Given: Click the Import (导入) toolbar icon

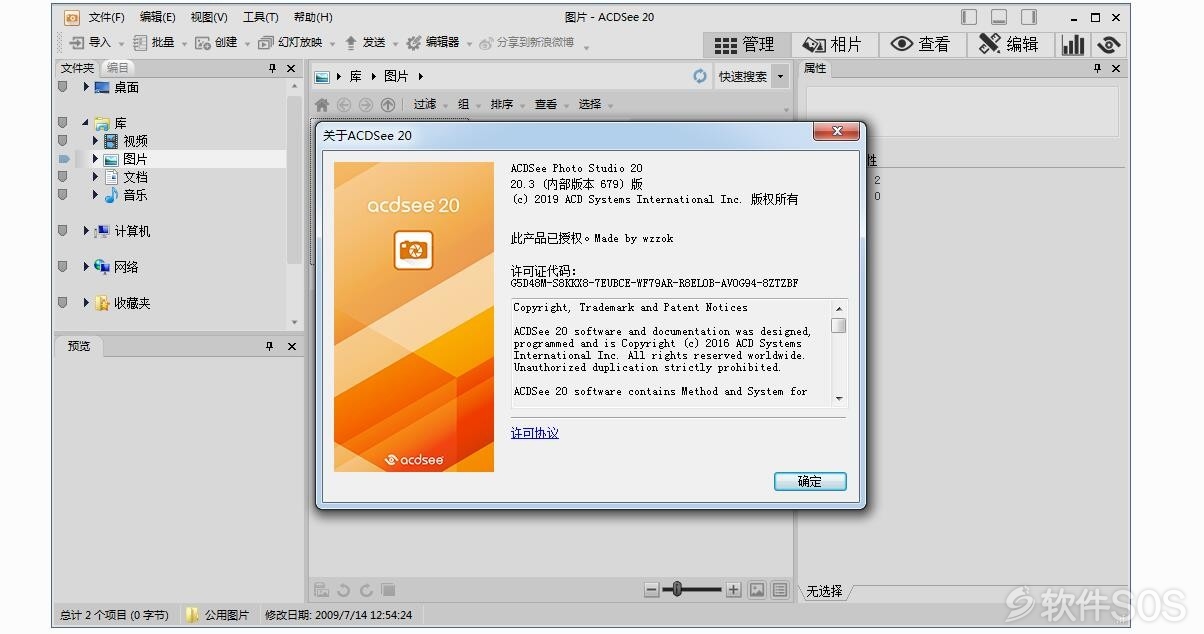Looking at the screenshot, I should (77, 43).
